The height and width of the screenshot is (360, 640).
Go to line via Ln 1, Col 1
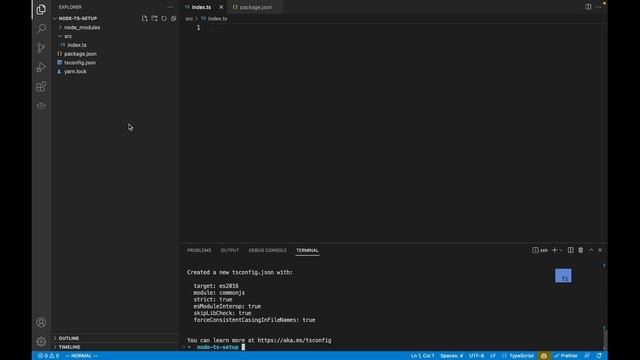point(422,356)
